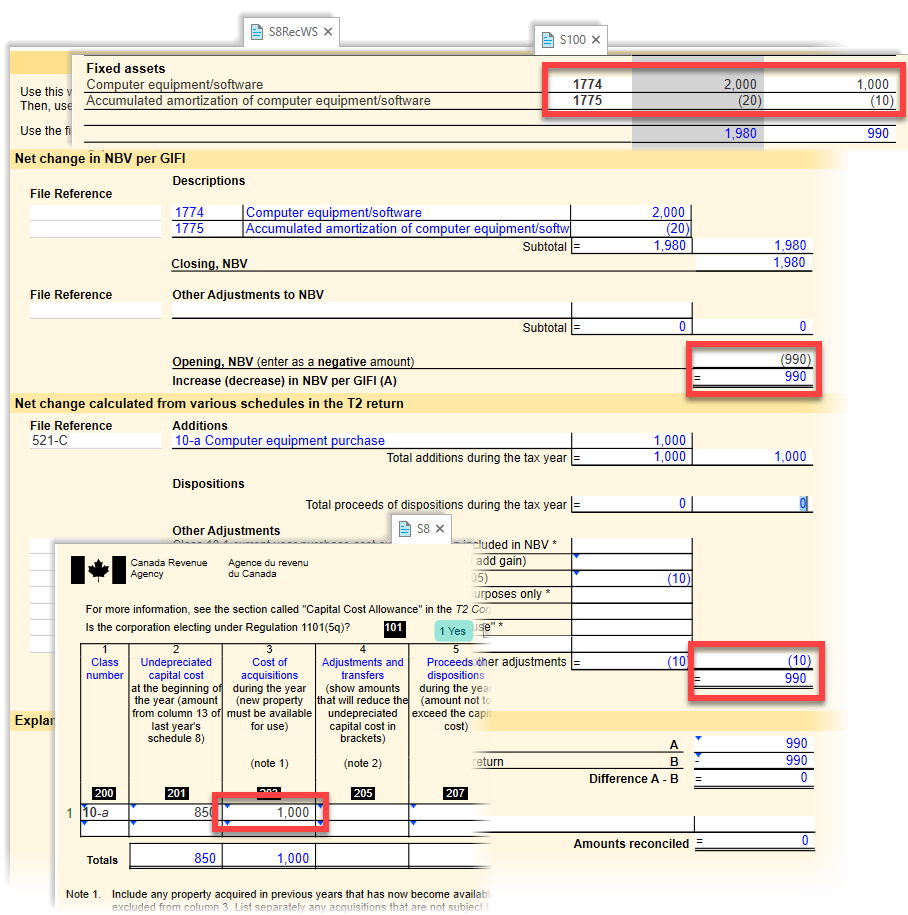Viewport: 908px width, 915px height.
Task: Open the 1775 GIFI code link
Action: click(189, 228)
